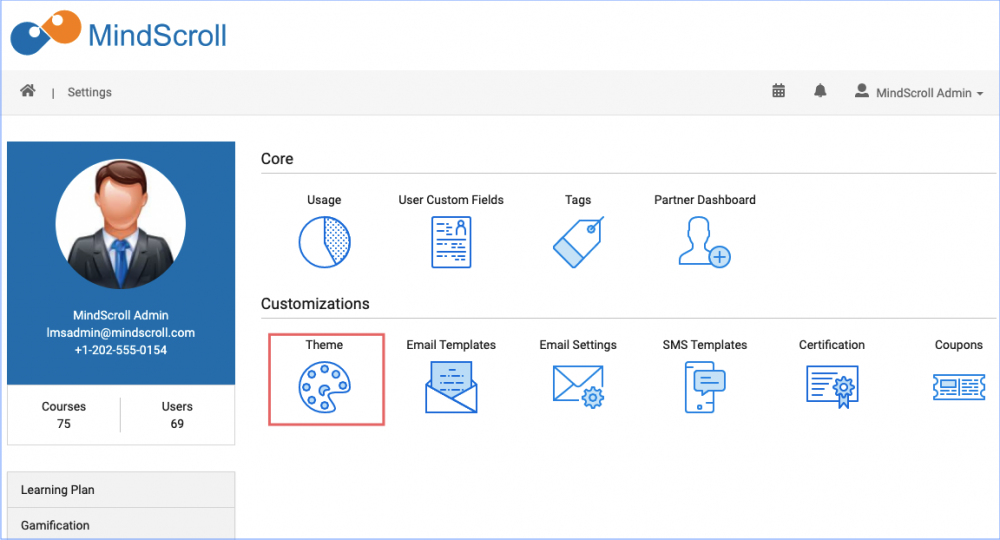
Task: Open the calendar icon in header
Action: [779, 91]
